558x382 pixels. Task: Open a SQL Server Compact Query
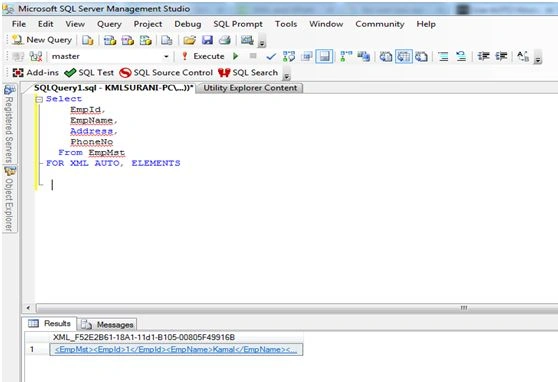(x=166, y=40)
